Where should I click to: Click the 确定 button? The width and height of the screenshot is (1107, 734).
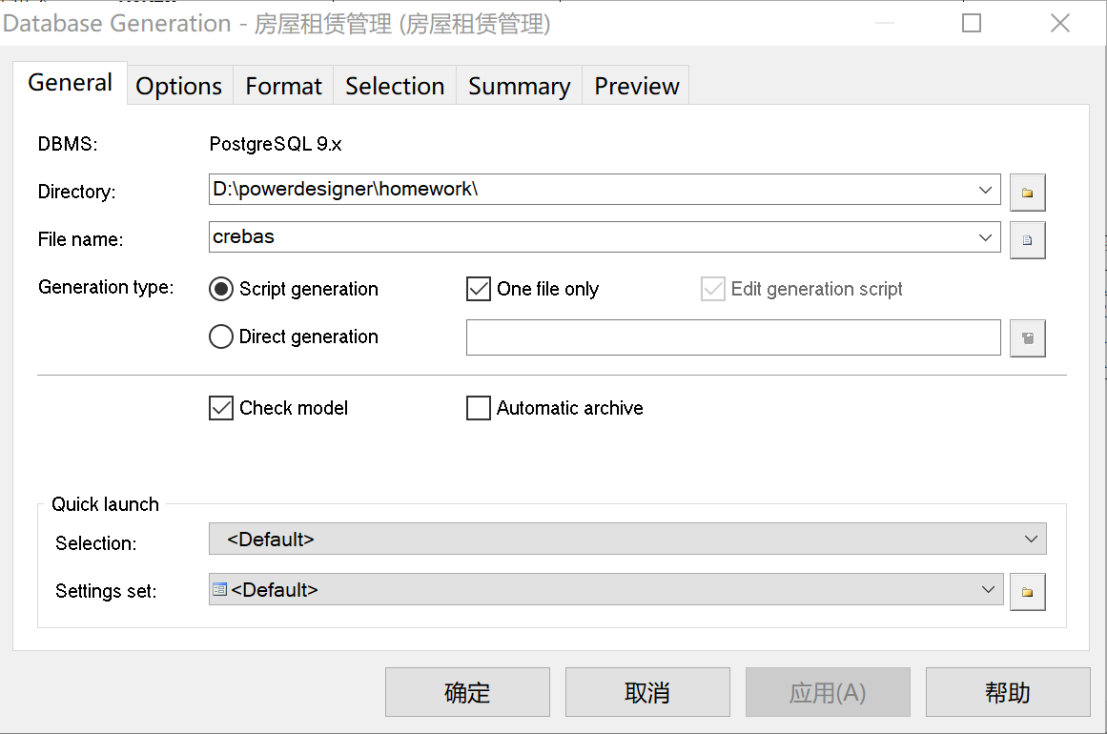pyautogui.click(x=467, y=693)
